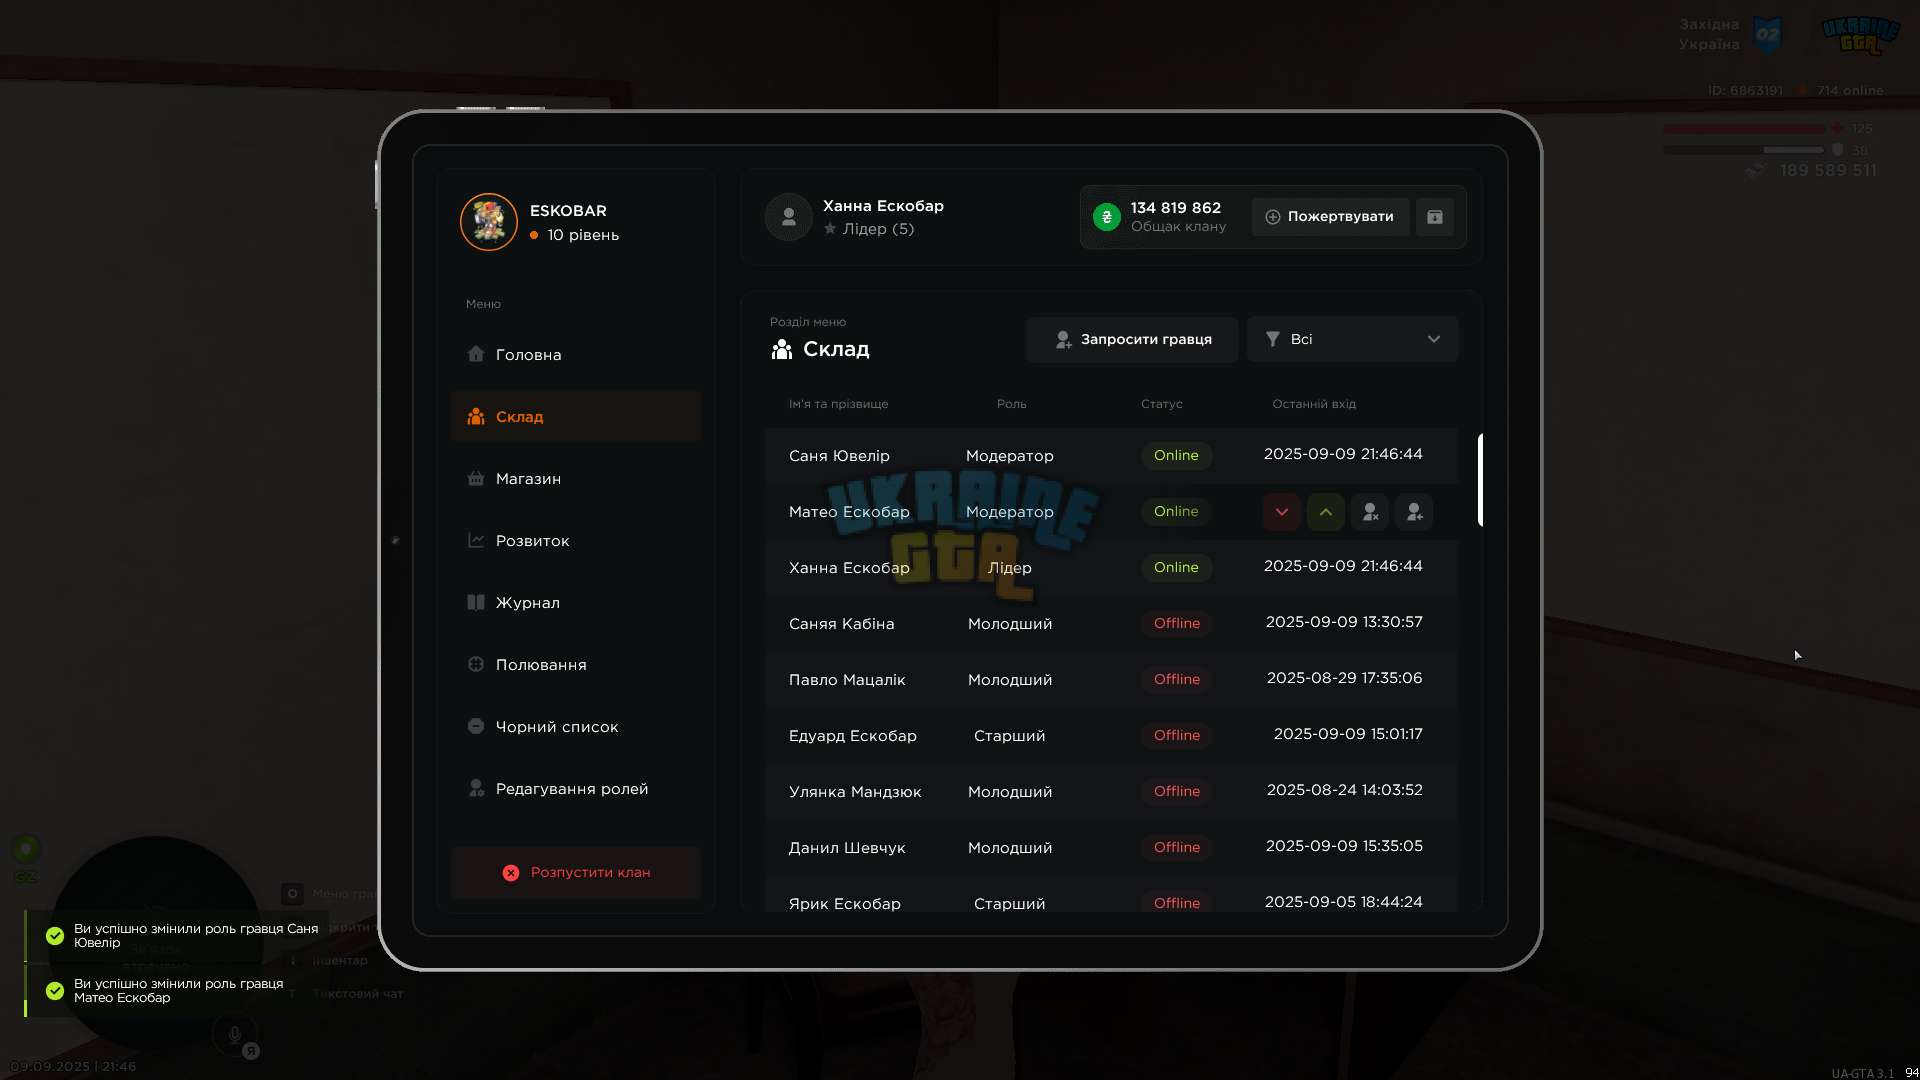Open the Журнал menu item
The width and height of the screenshot is (1920, 1080).
tap(576, 603)
